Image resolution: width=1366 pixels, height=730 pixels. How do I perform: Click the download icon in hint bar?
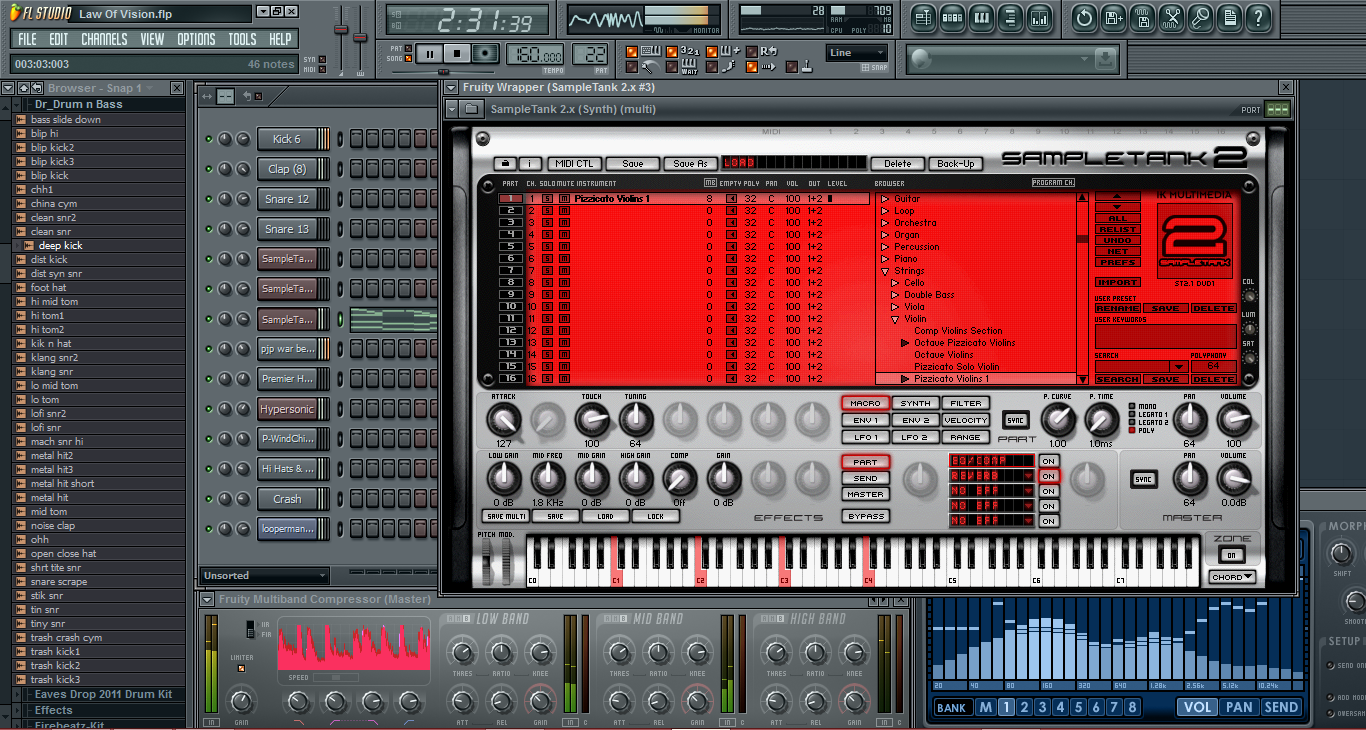pos(1105,60)
